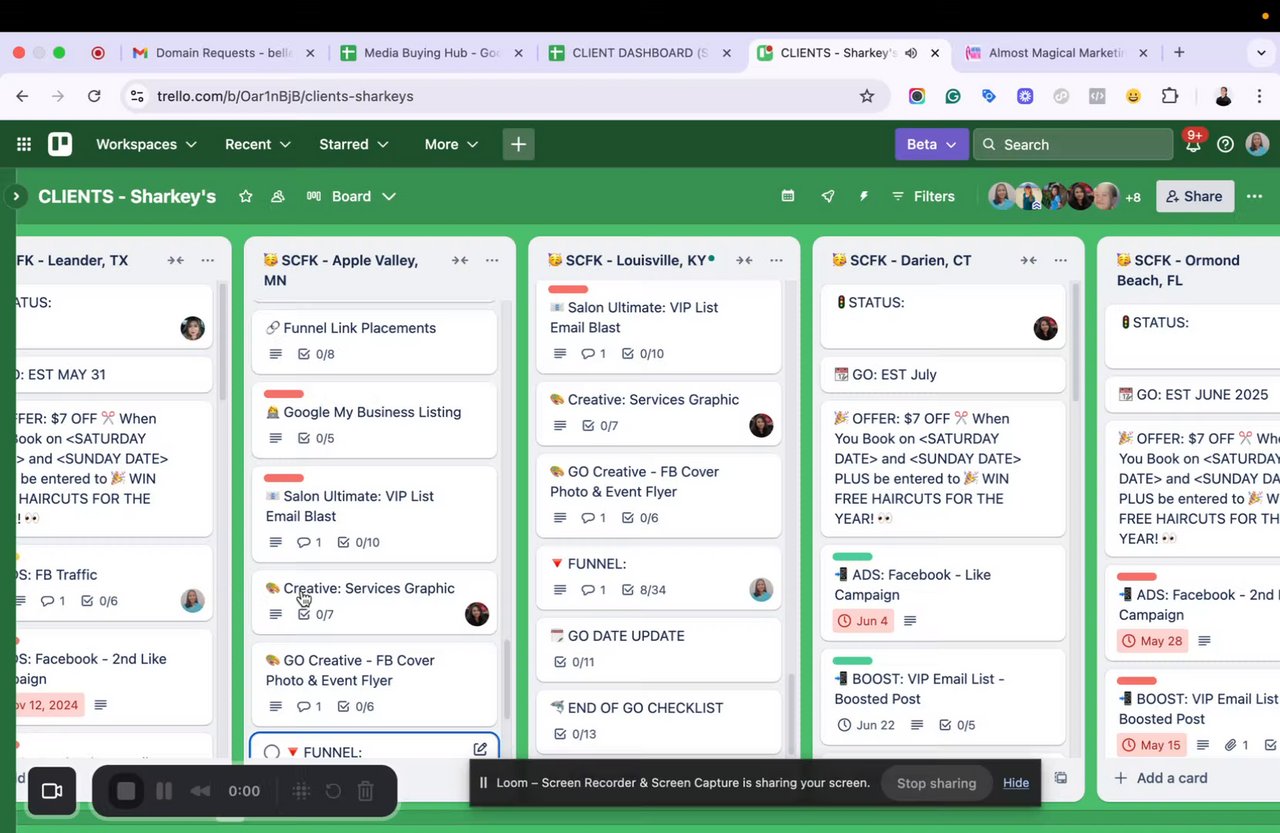Open board Filters

tap(923, 196)
